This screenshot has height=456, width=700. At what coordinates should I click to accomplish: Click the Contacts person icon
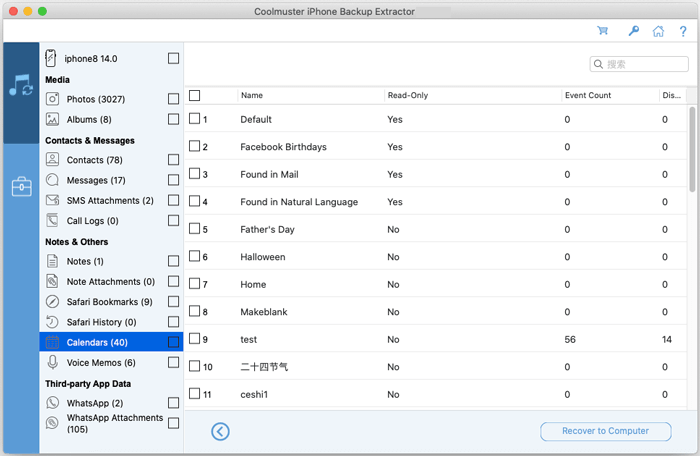(x=52, y=159)
